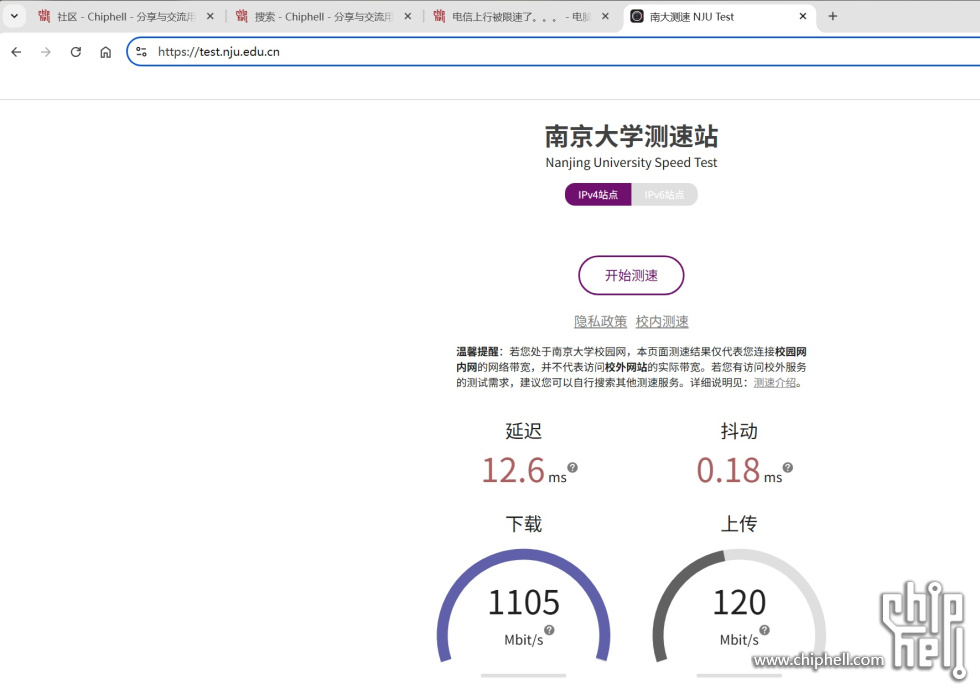The height and width of the screenshot is (695, 980).
Task: Click the browser forward arrow
Action: (46, 52)
